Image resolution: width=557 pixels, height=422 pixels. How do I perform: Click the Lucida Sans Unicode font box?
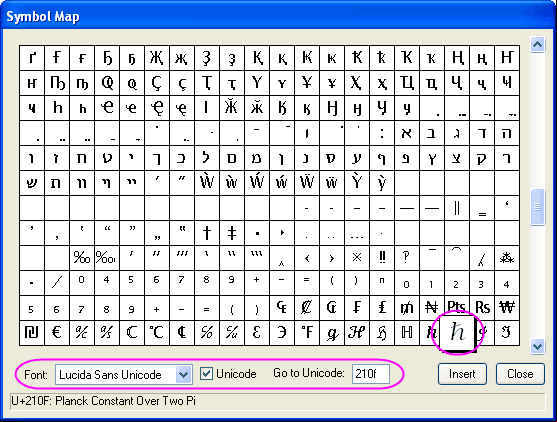pos(124,374)
